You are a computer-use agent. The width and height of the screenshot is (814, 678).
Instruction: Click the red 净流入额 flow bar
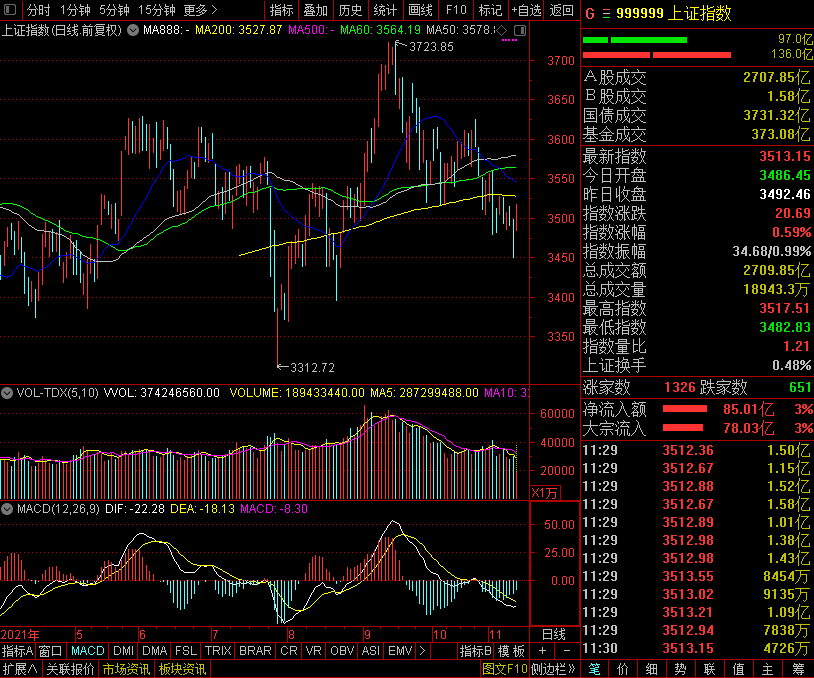tap(691, 409)
